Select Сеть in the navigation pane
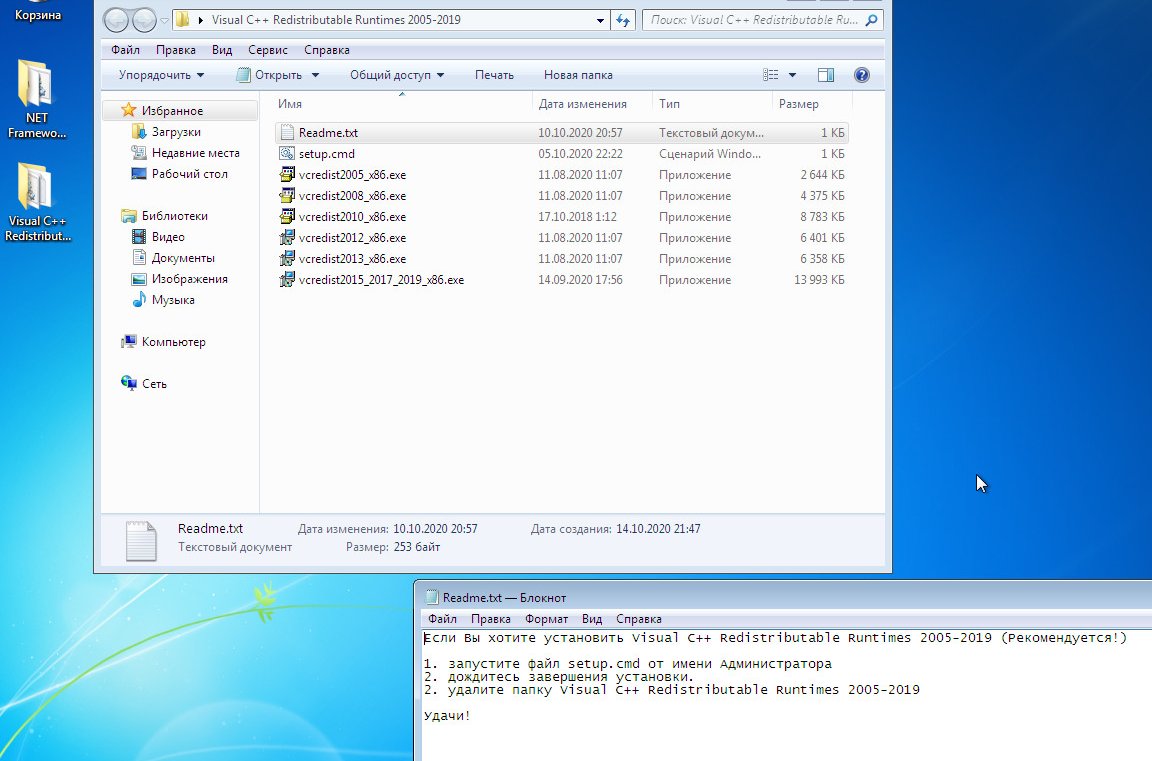The height and width of the screenshot is (761, 1152). click(x=154, y=383)
